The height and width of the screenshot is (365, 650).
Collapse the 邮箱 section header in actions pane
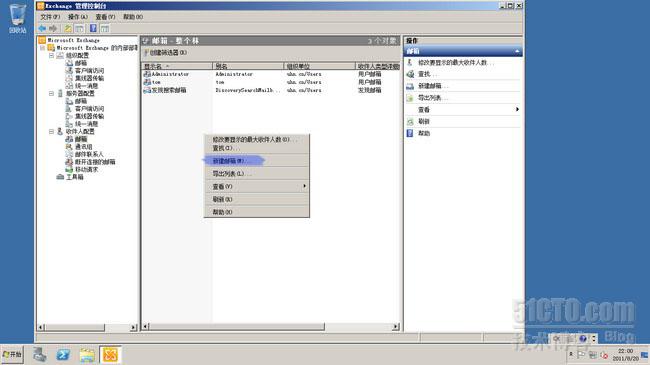[x=463, y=51]
